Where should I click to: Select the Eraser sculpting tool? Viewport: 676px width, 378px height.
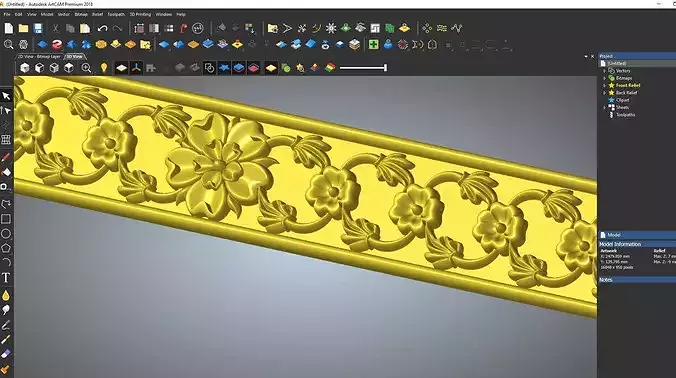[x=6, y=354]
